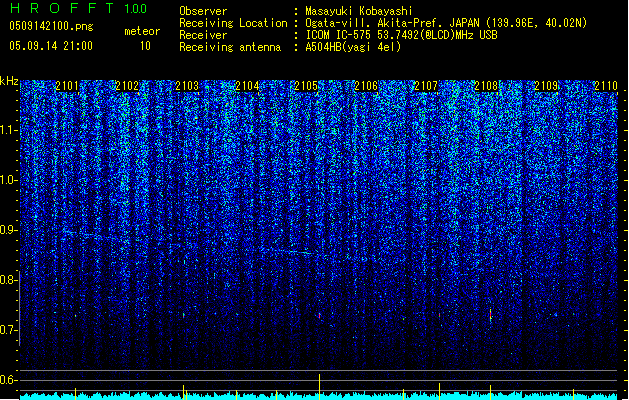Click the meteor label
629x400 pixels.
tap(142, 31)
